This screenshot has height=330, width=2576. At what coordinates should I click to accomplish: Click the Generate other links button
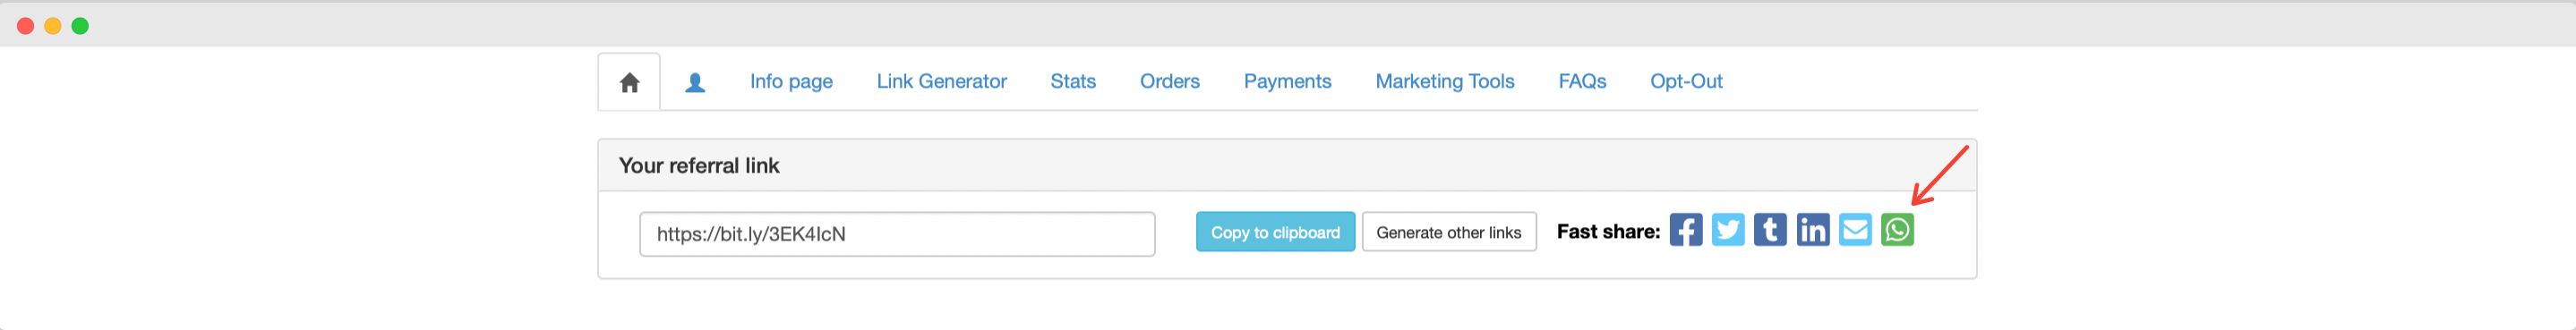coord(1448,232)
